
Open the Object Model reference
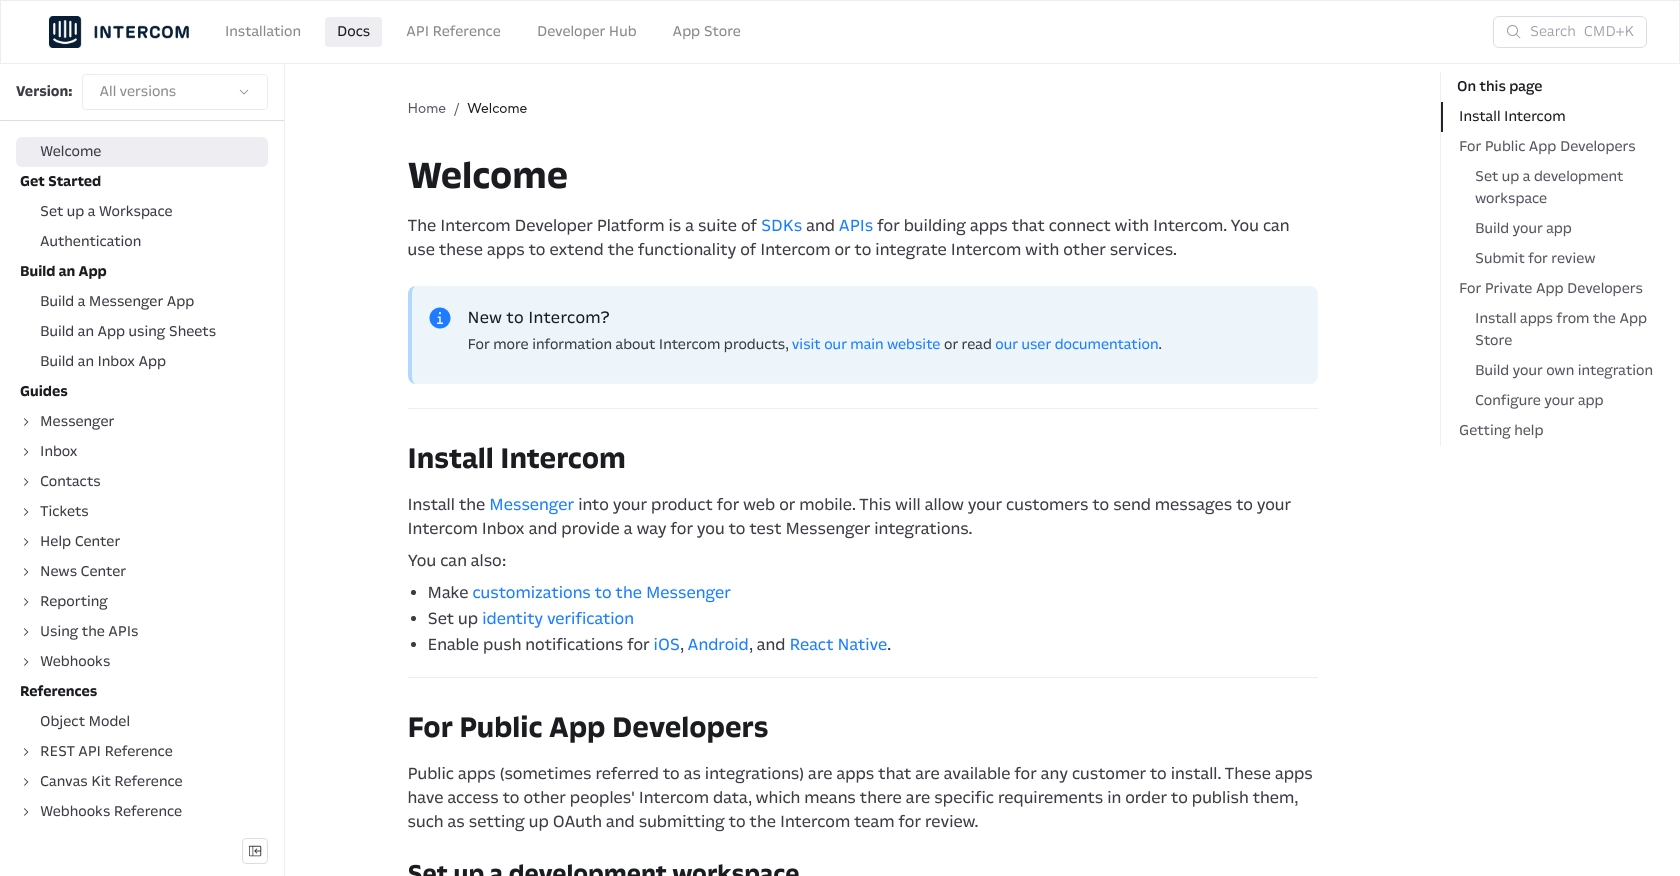(x=85, y=722)
